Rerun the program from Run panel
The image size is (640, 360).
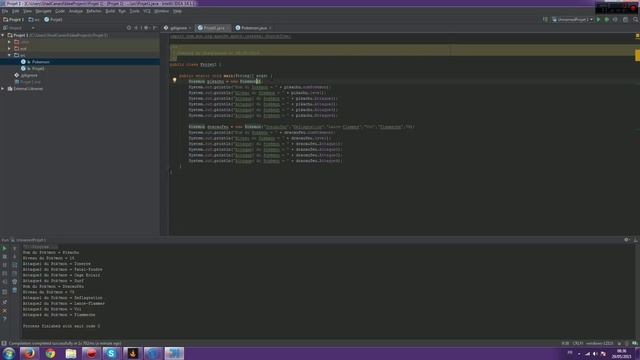[x=4, y=248]
